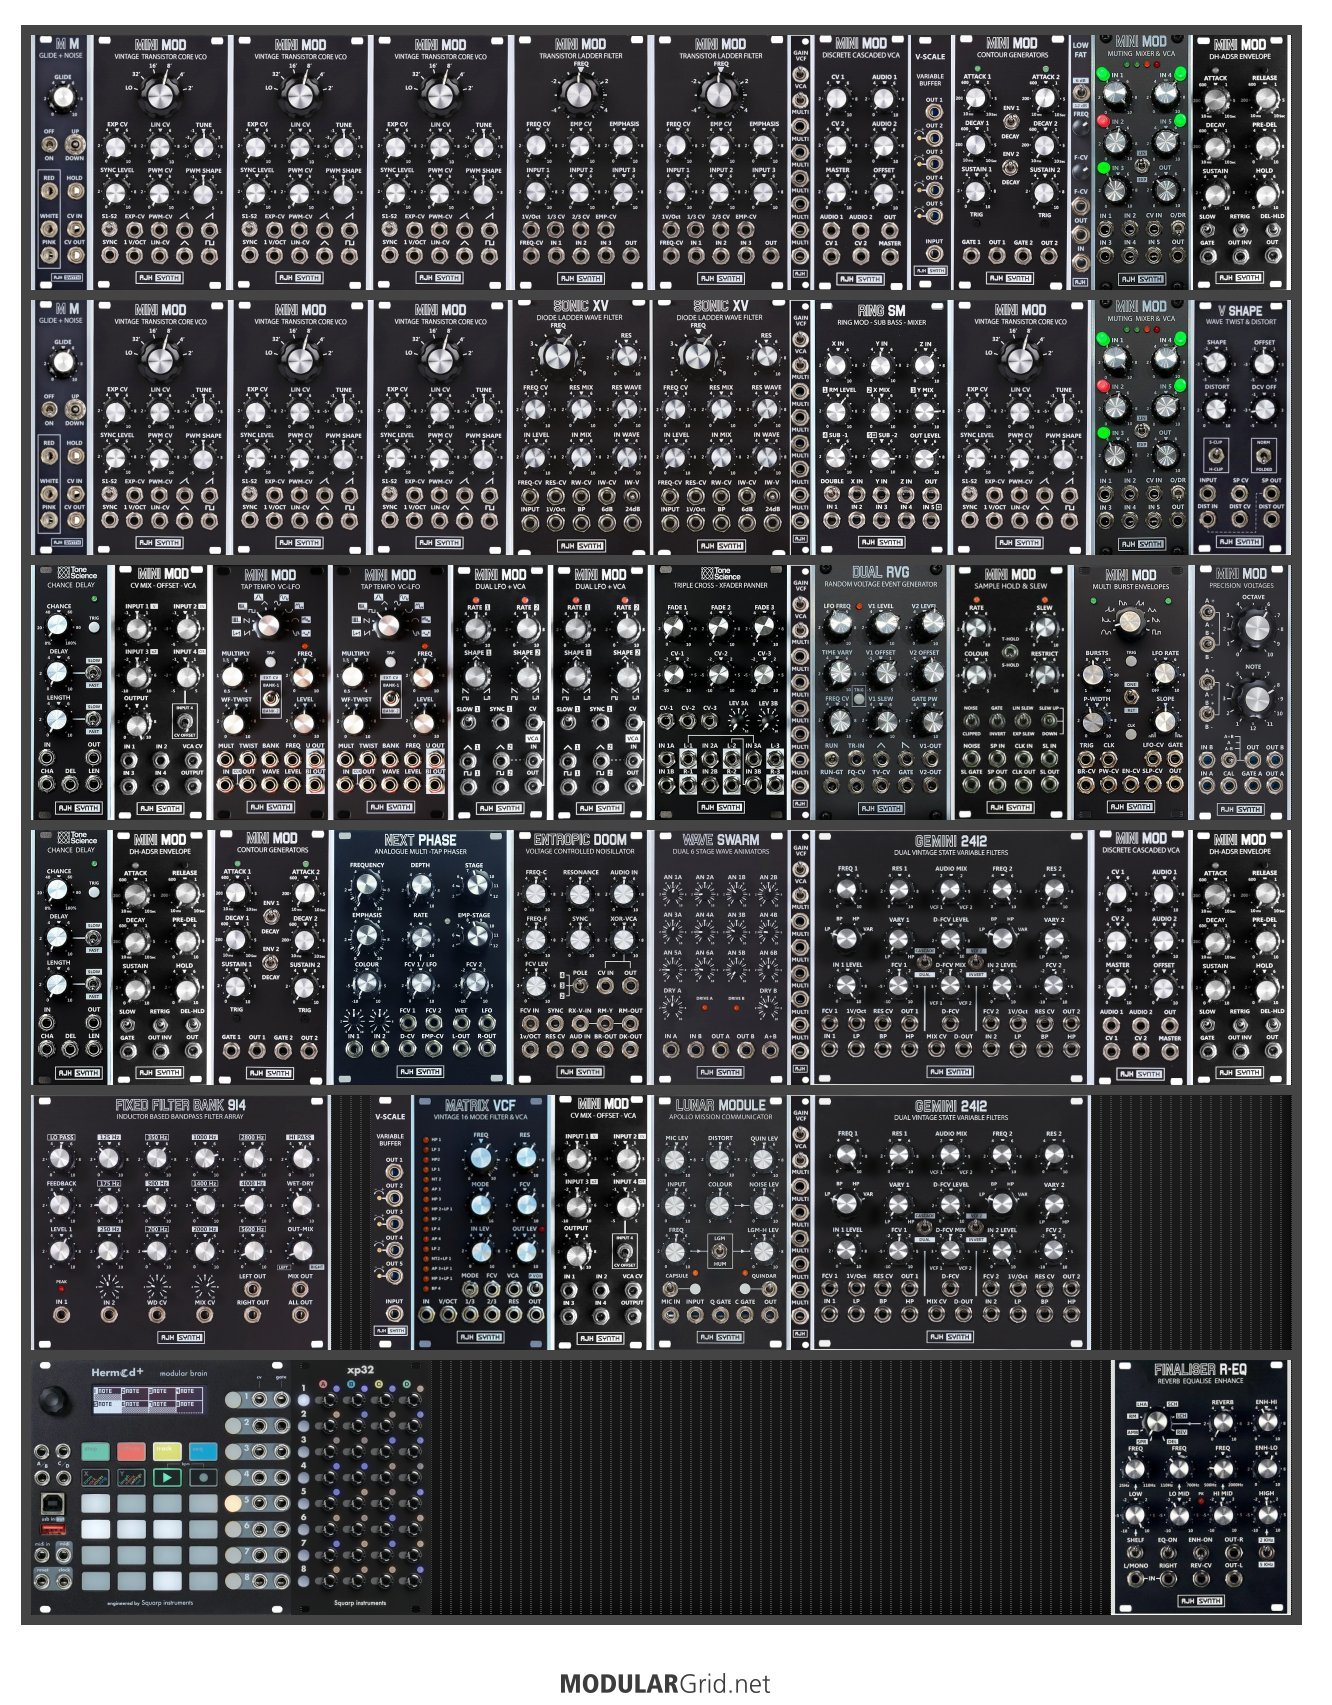
Task: Turn the FADE 3 knob on Triple Cross
Action: (x=764, y=628)
